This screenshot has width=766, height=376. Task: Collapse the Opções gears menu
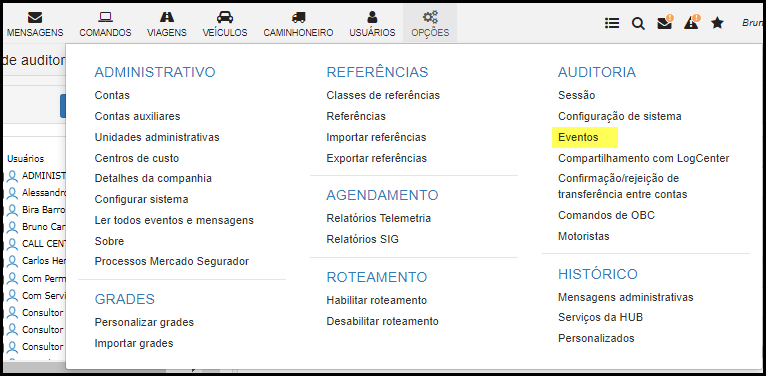tap(430, 23)
